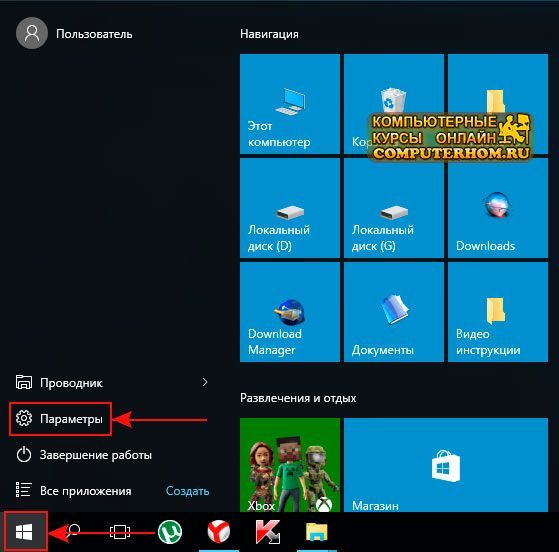Open the Task View taskbar button
Viewport: 559px width, 552px height.
[120, 532]
